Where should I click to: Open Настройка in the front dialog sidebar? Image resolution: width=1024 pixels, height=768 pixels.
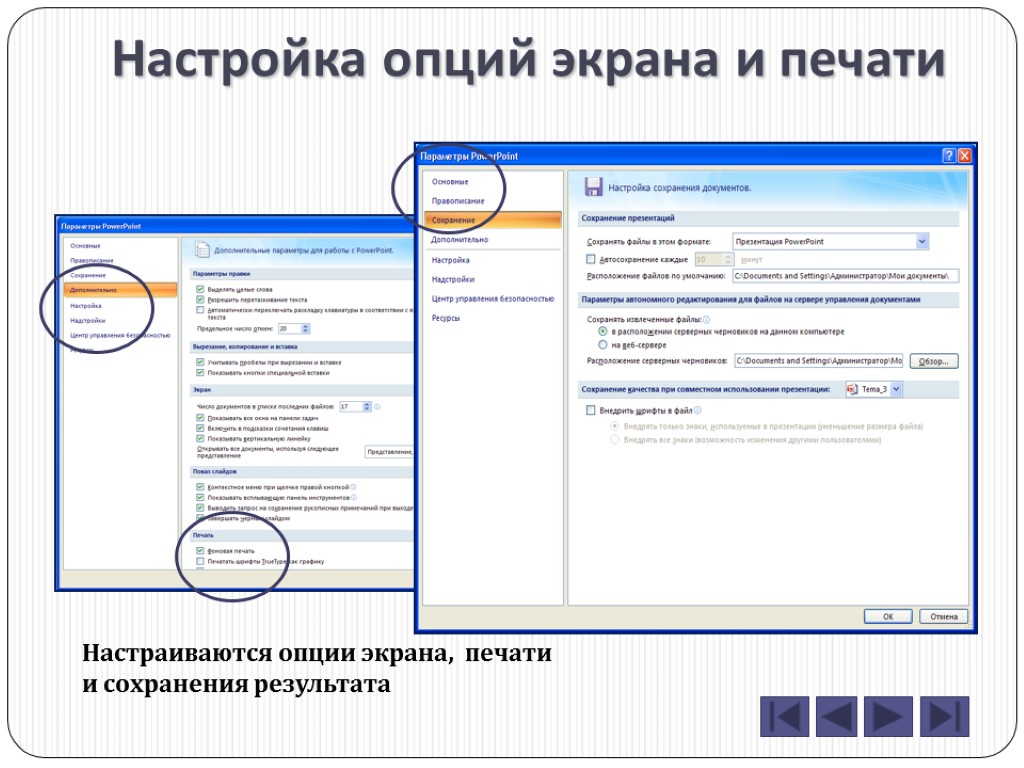[x=450, y=260]
